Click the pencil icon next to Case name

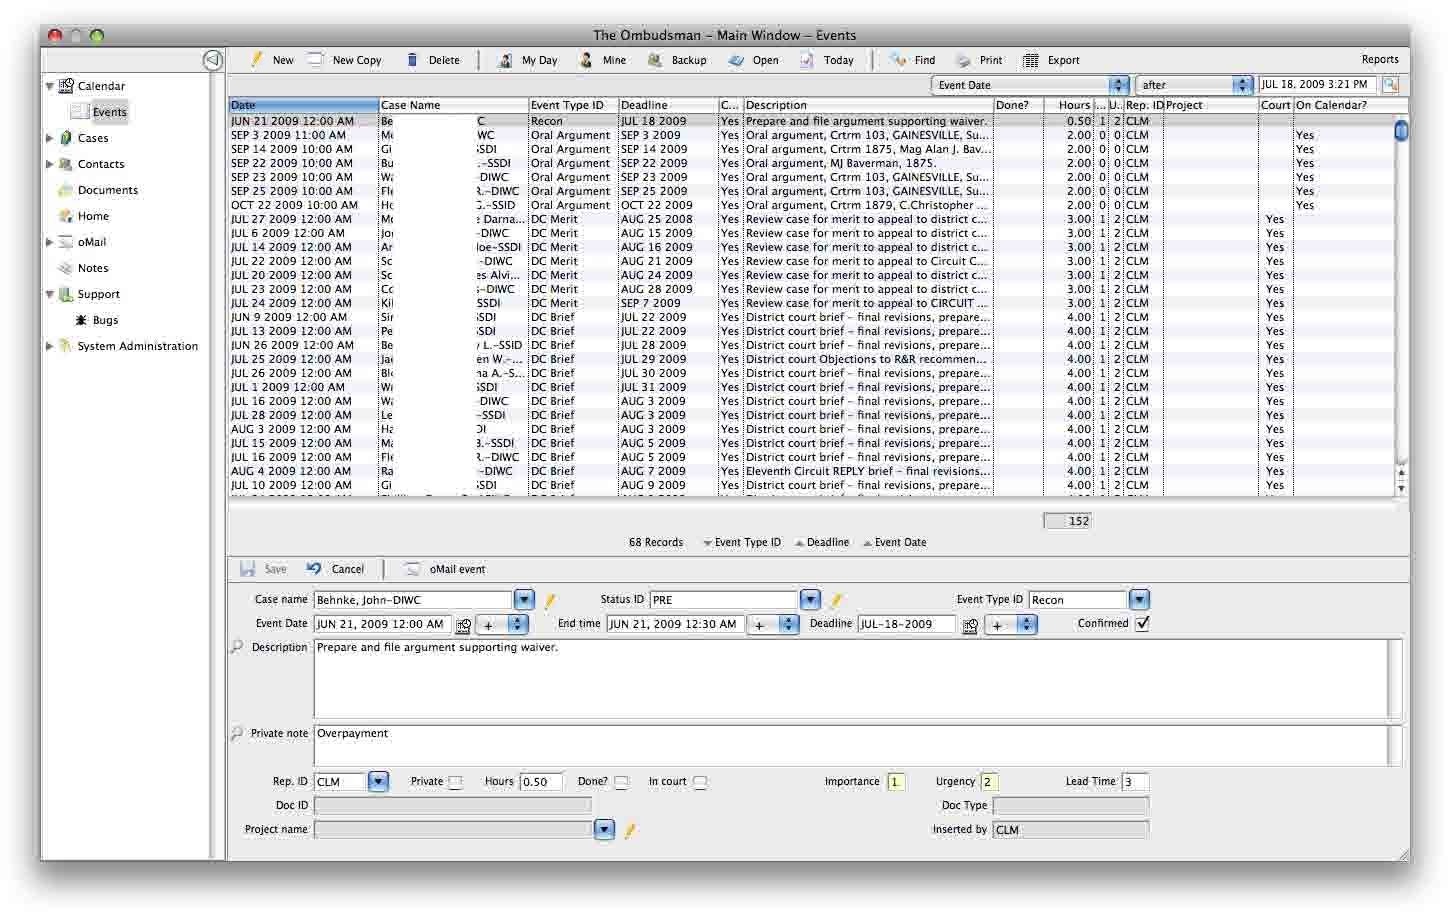[549, 600]
